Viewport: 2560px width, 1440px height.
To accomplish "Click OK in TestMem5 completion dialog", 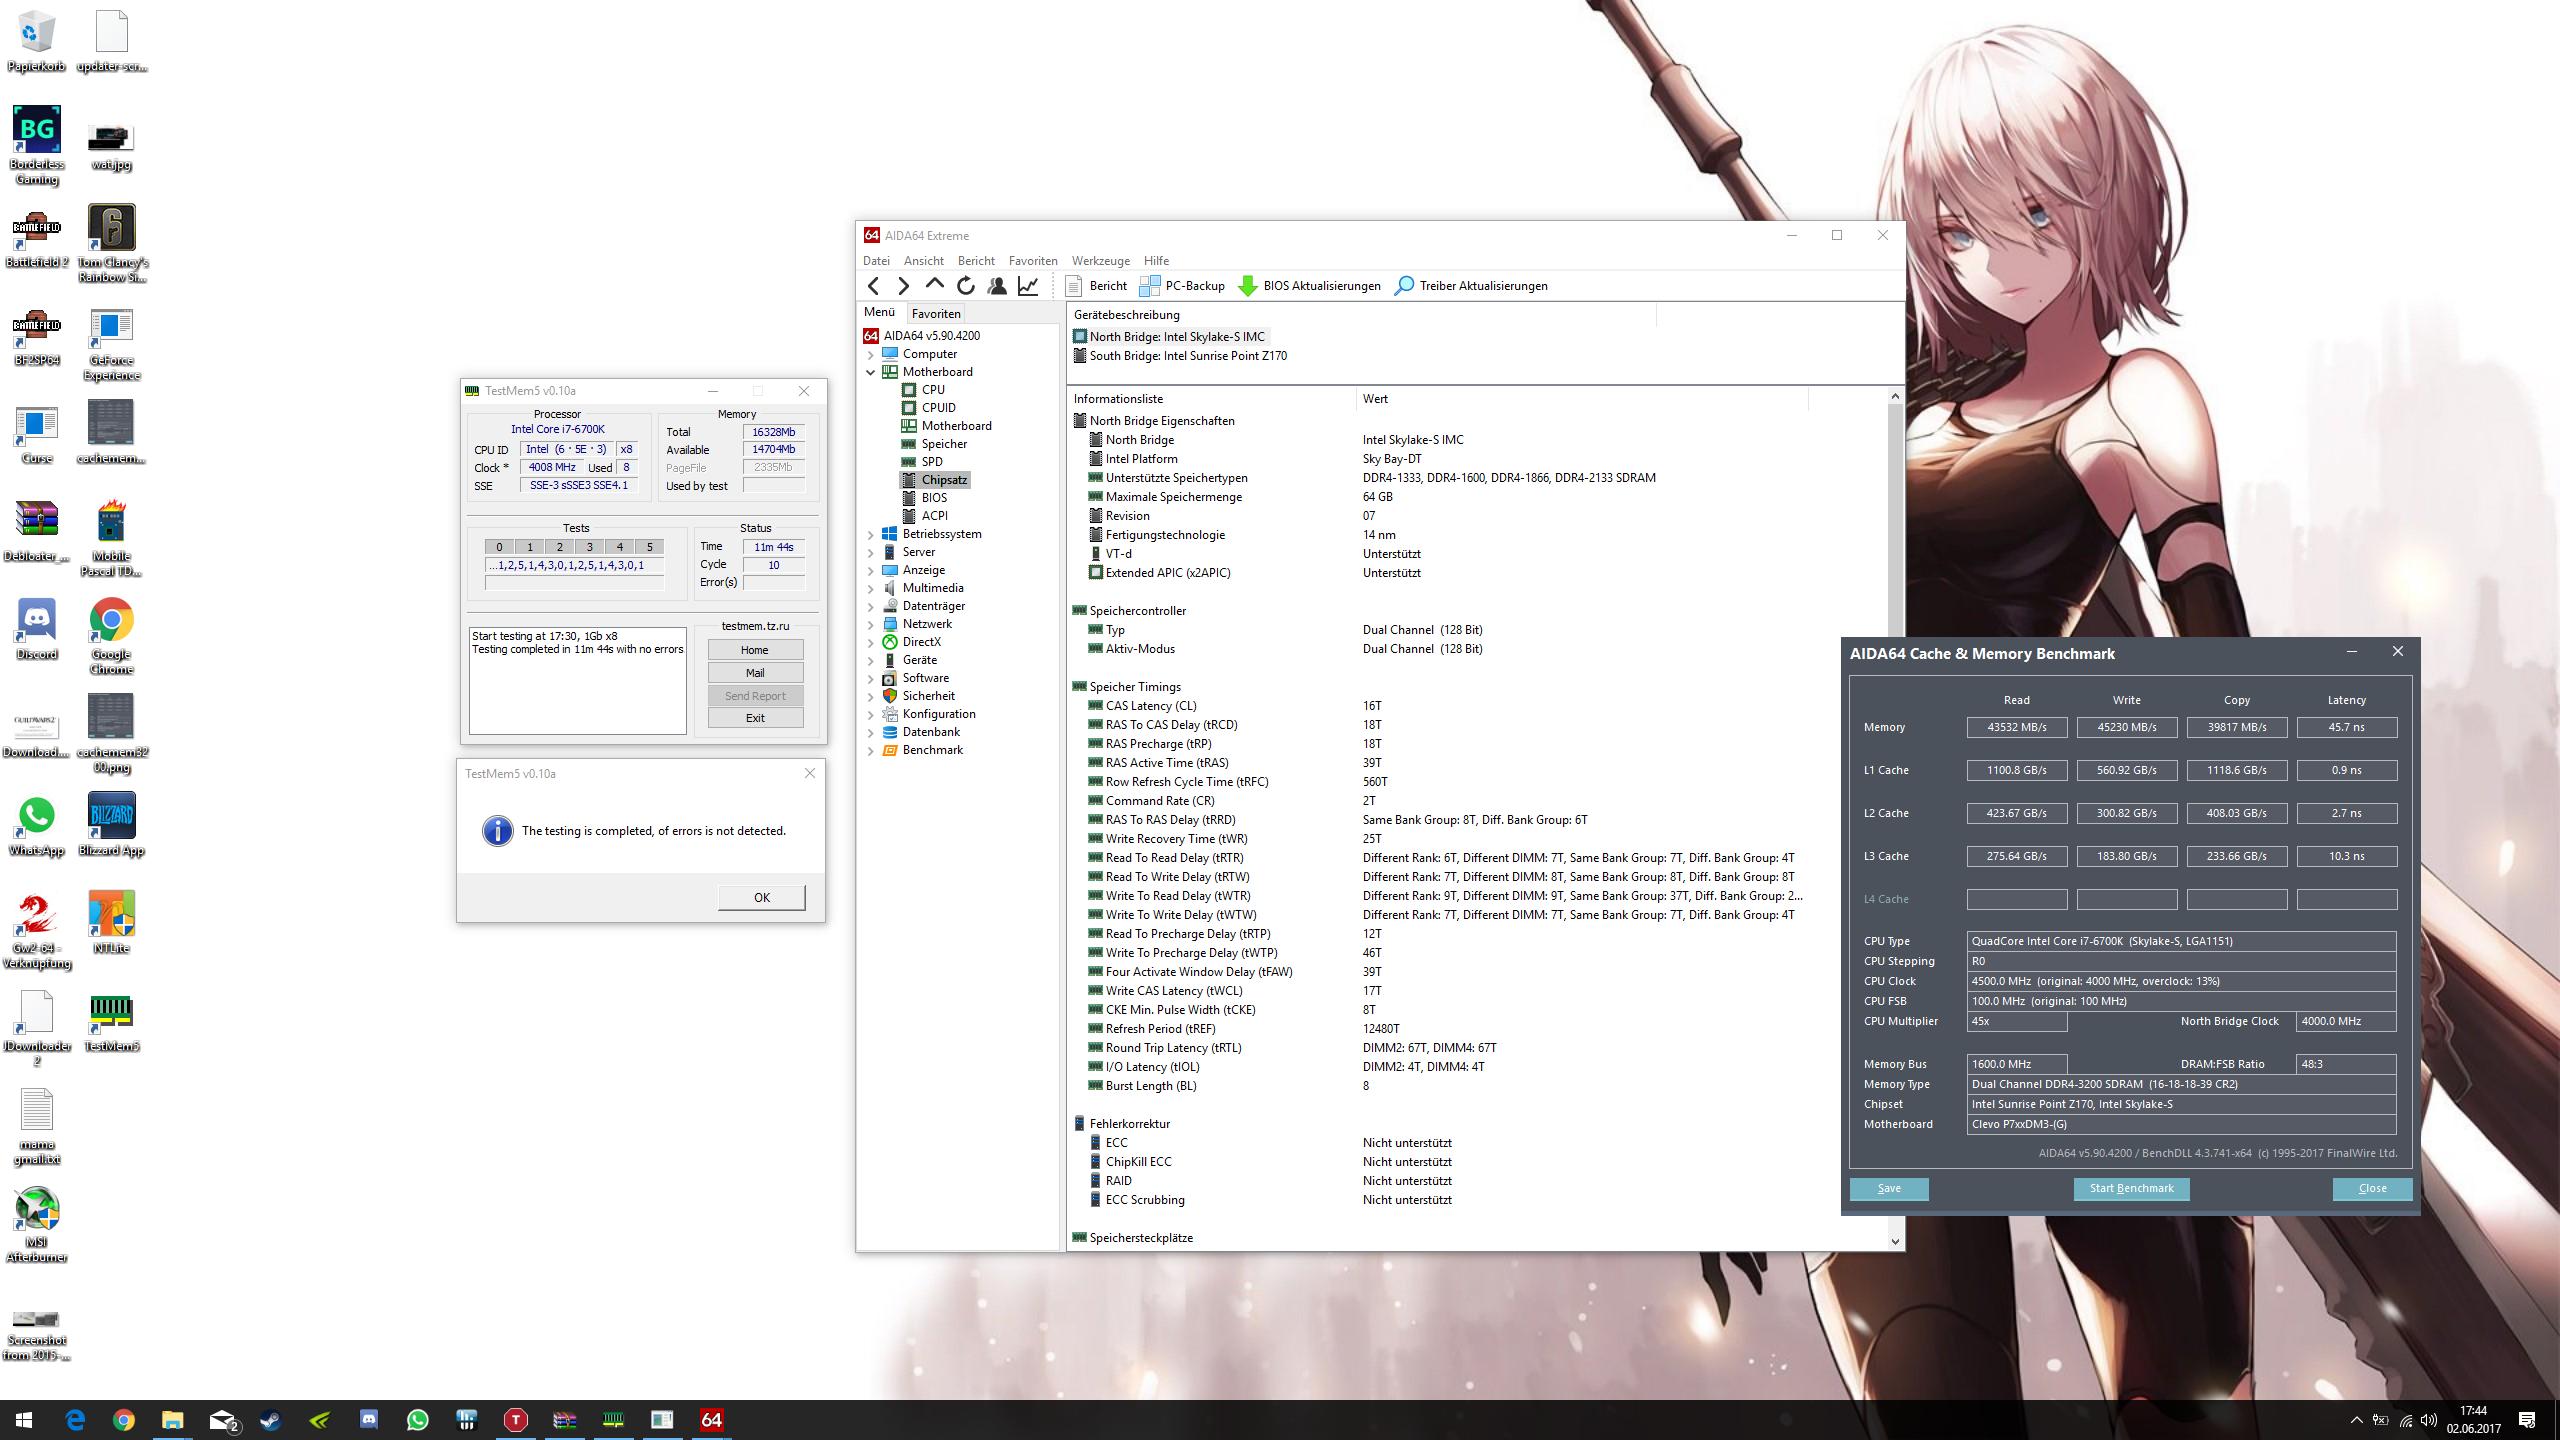I will 761,897.
